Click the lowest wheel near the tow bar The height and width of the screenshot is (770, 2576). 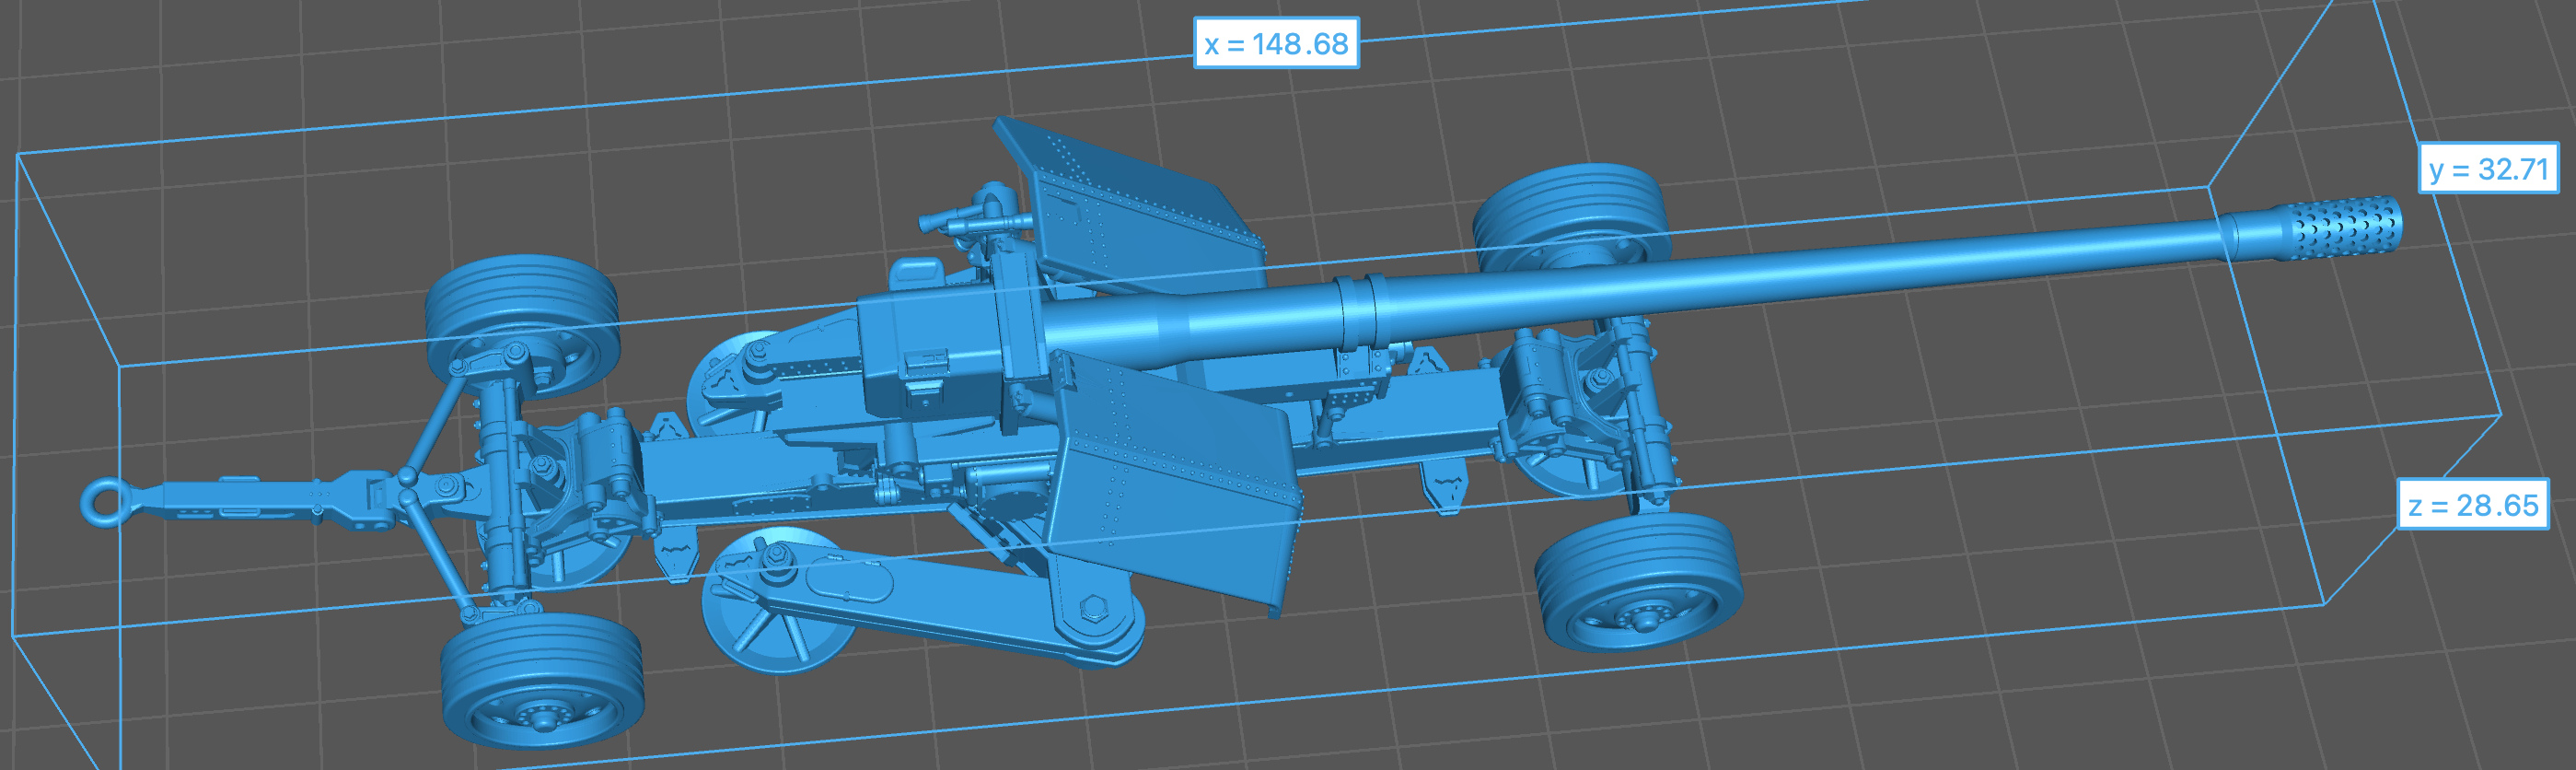(541, 680)
